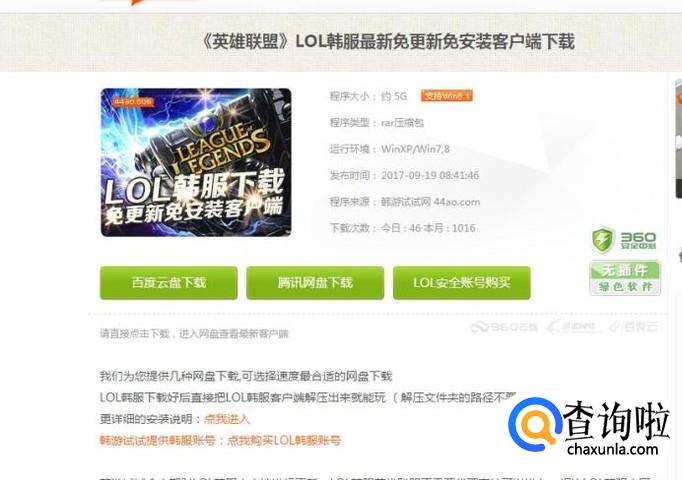This screenshot has width=682, height=480.
Task: Click the 360云盘 logo icon
Action: (x=504, y=327)
